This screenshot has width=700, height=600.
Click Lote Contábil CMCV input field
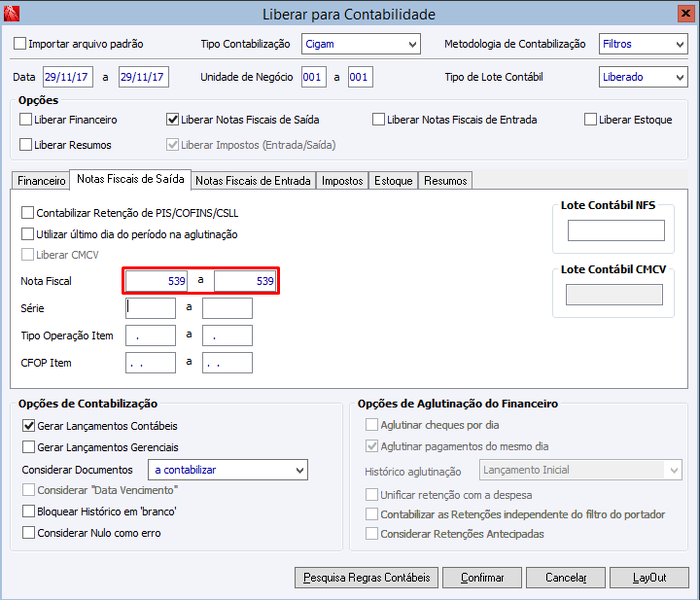[614, 295]
